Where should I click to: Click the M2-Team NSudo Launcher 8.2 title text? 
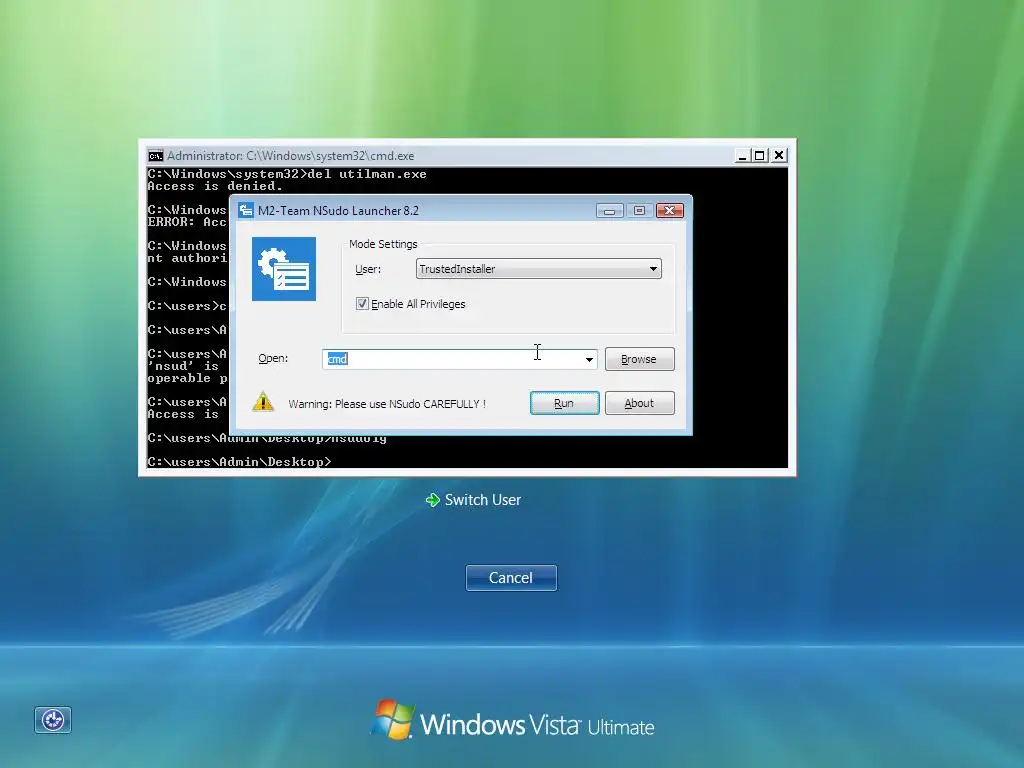pyautogui.click(x=338, y=210)
